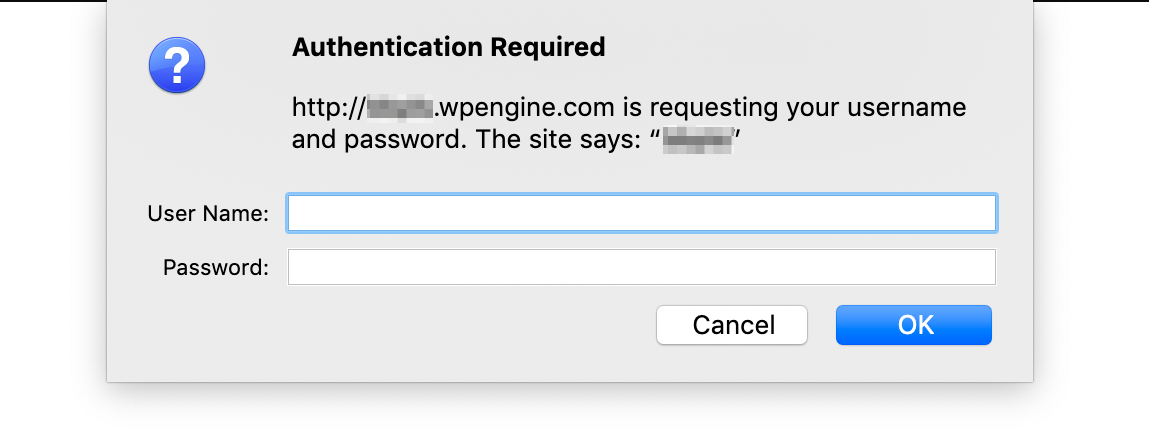1149x442 pixels.
Task: Confirm with the blue OK button
Action: pos(914,325)
